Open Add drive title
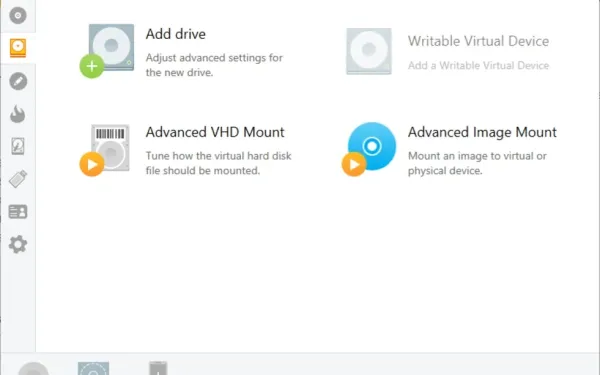This screenshot has width=600, height=375. [176, 34]
